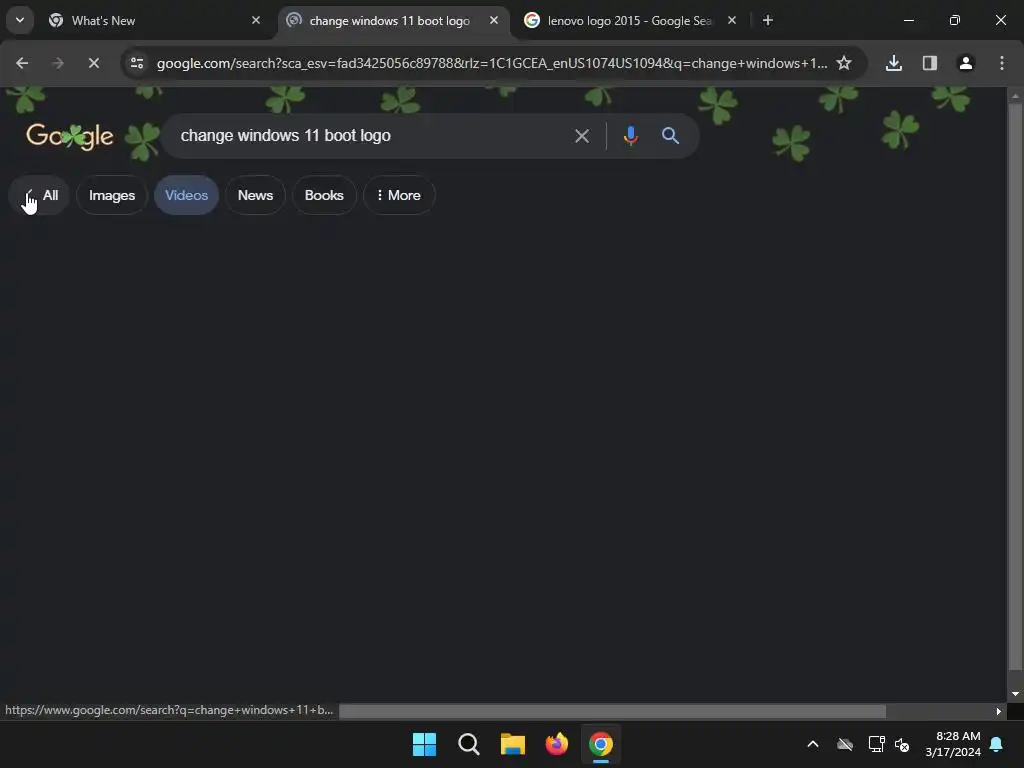Open Windows taskbar search

pos(468,744)
